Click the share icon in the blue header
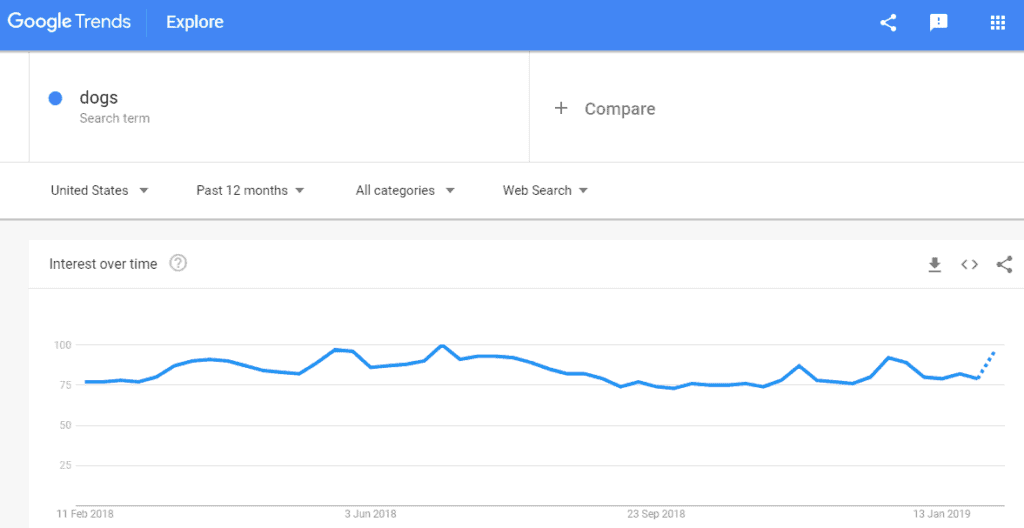1024x528 pixels. 888,23
